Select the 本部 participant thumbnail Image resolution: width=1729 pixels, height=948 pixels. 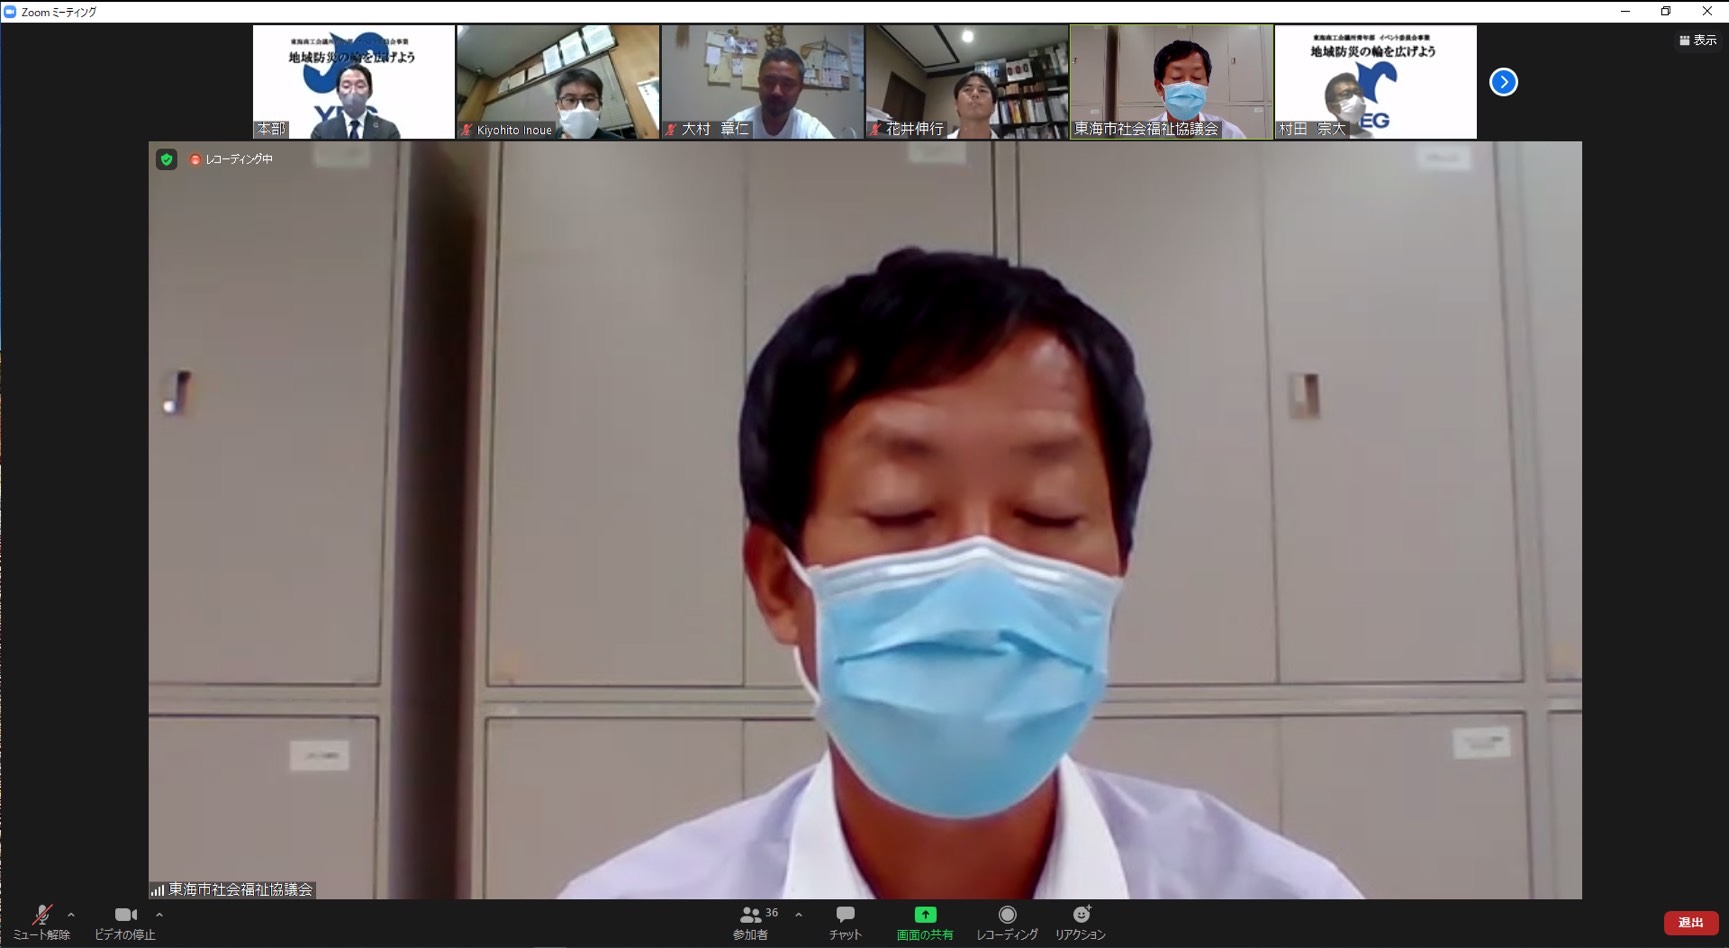(353, 82)
